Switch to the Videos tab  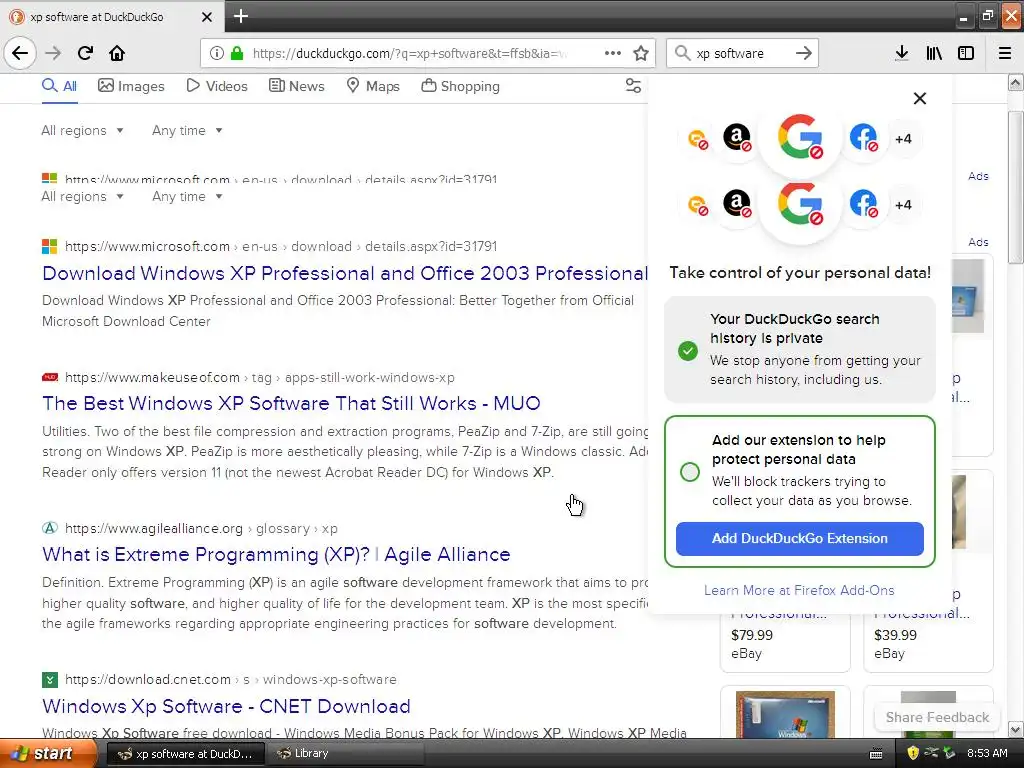tap(217, 86)
